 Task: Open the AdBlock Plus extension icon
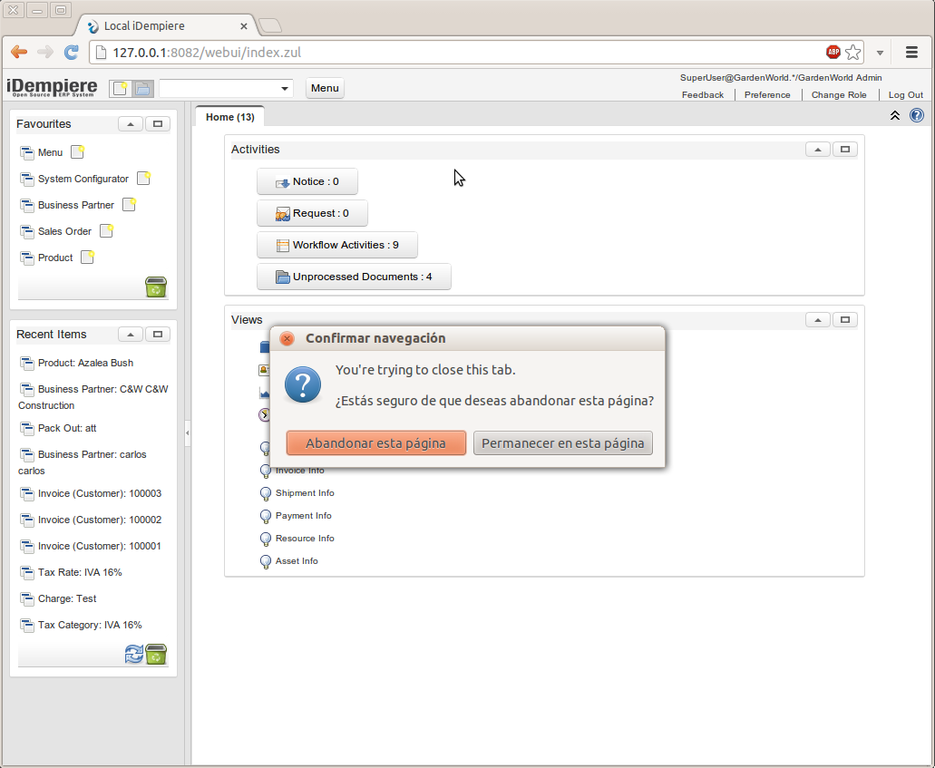(x=833, y=52)
